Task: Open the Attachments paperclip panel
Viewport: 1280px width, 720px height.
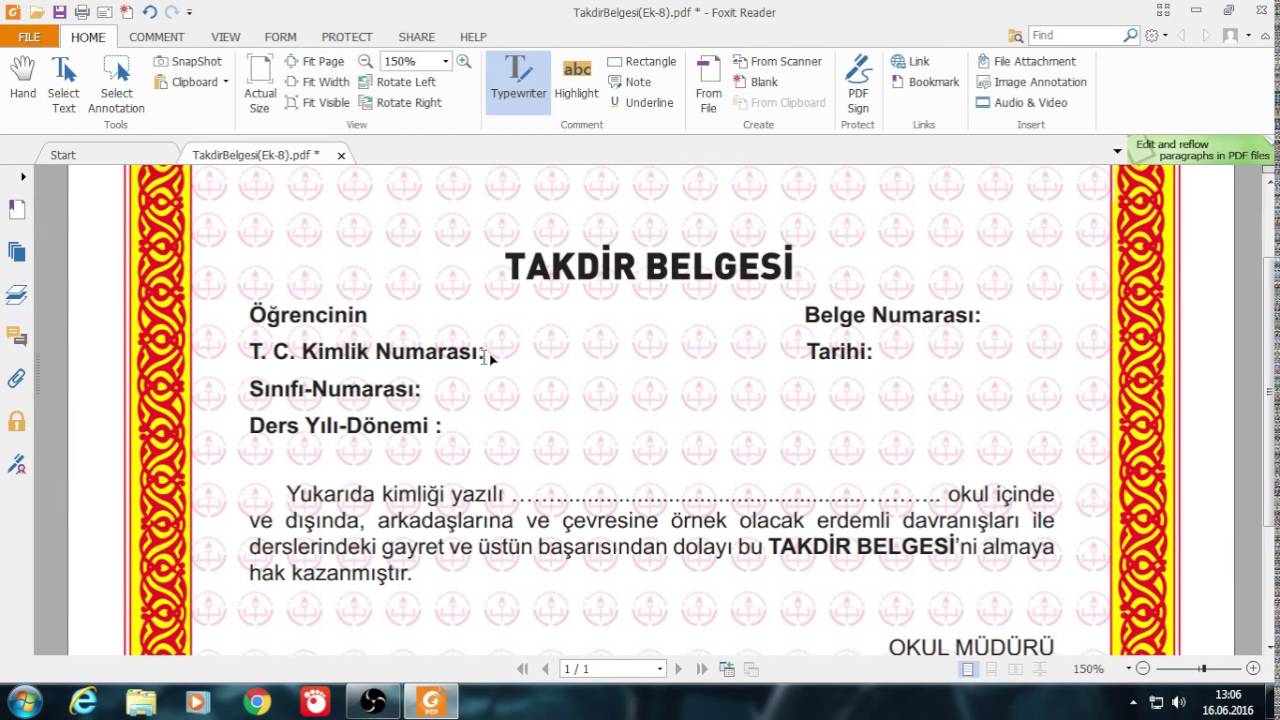Action: coord(16,378)
